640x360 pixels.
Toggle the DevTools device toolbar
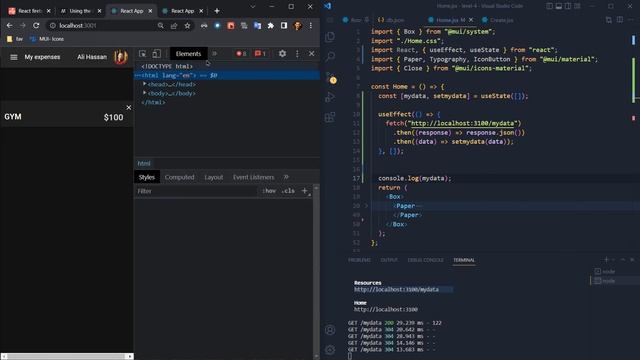tap(156, 54)
